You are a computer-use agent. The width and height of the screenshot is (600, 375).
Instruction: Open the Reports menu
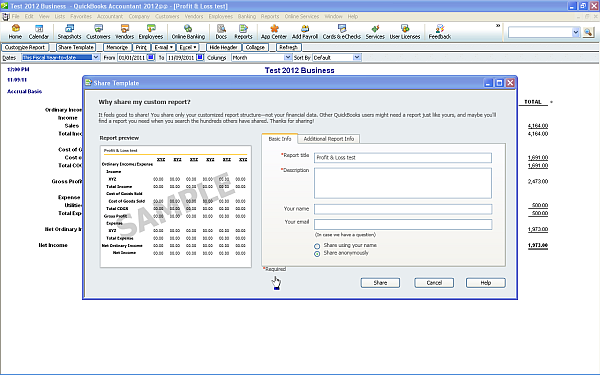270,16
